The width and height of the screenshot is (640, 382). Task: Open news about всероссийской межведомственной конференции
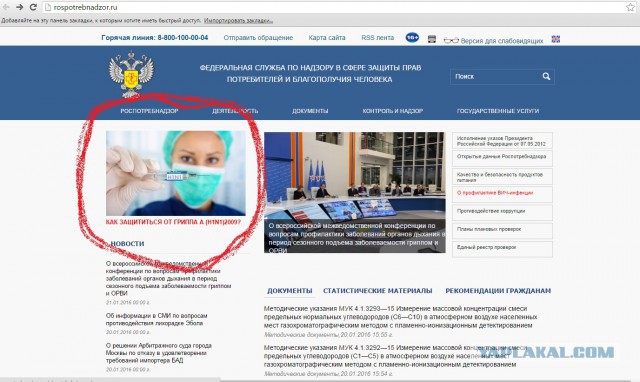168,278
